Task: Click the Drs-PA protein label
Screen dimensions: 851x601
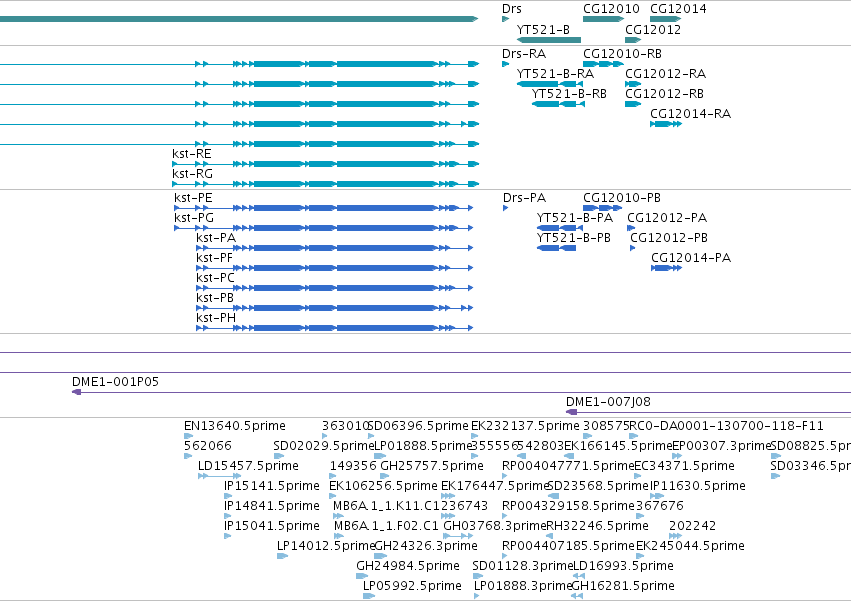Action: pyautogui.click(x=524, y=198)
